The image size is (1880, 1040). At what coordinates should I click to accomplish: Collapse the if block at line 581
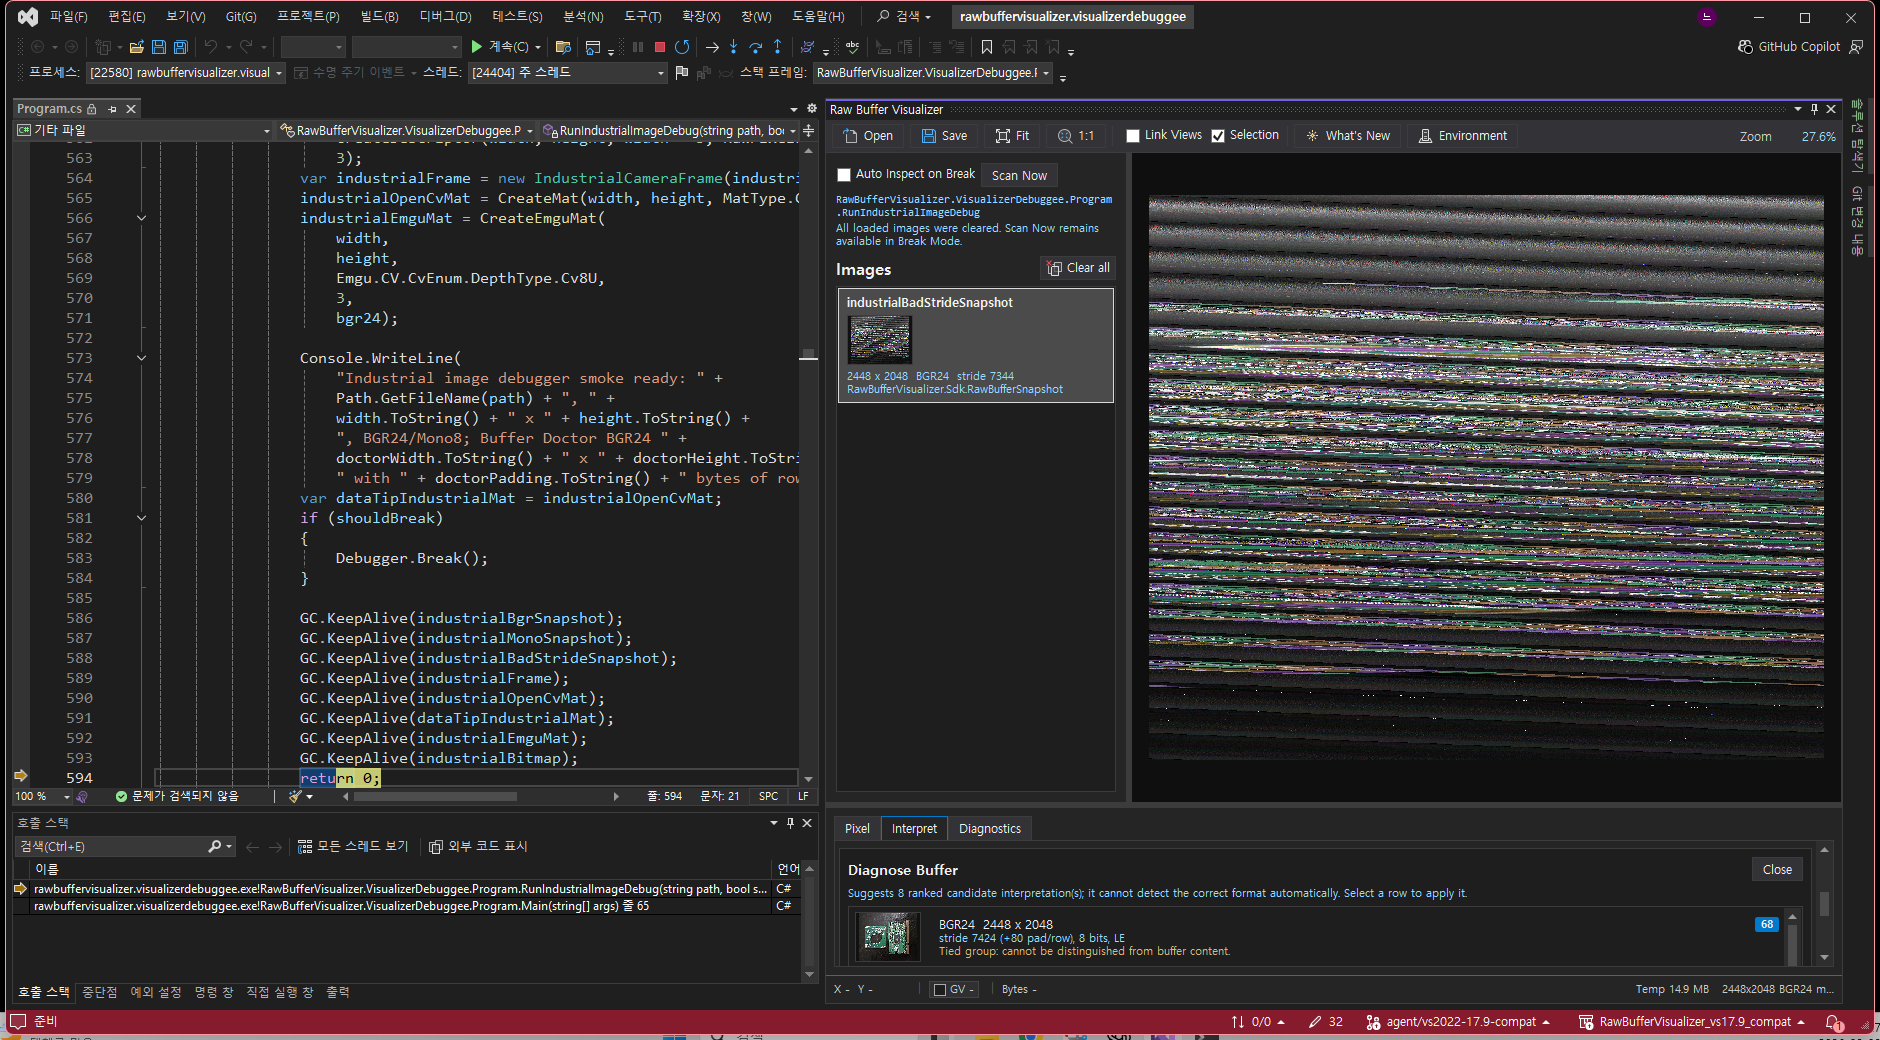(x=141, y=518)
